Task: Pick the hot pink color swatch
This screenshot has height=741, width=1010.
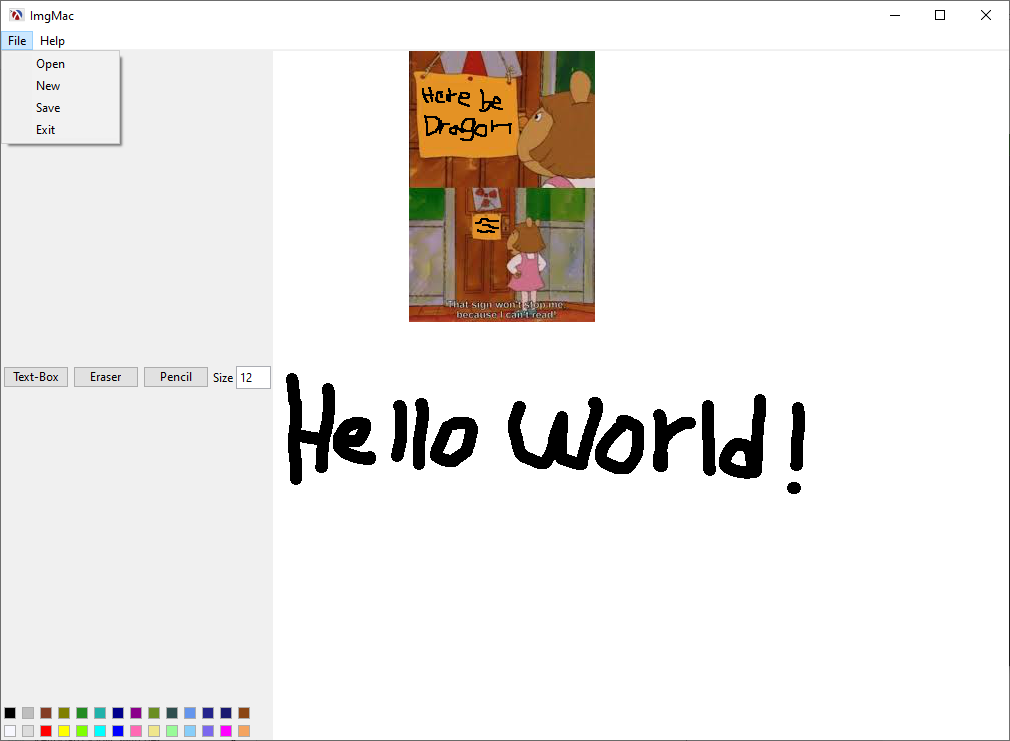Action: (x=136, y=731)
